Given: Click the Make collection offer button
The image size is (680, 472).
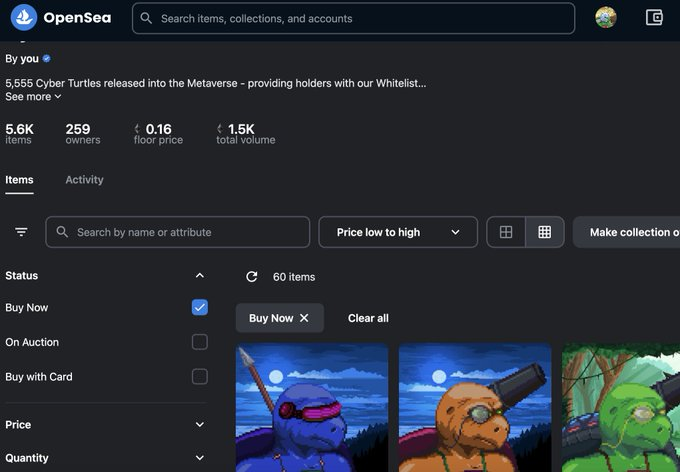Looking at the screenshot, I should (626, 232).
